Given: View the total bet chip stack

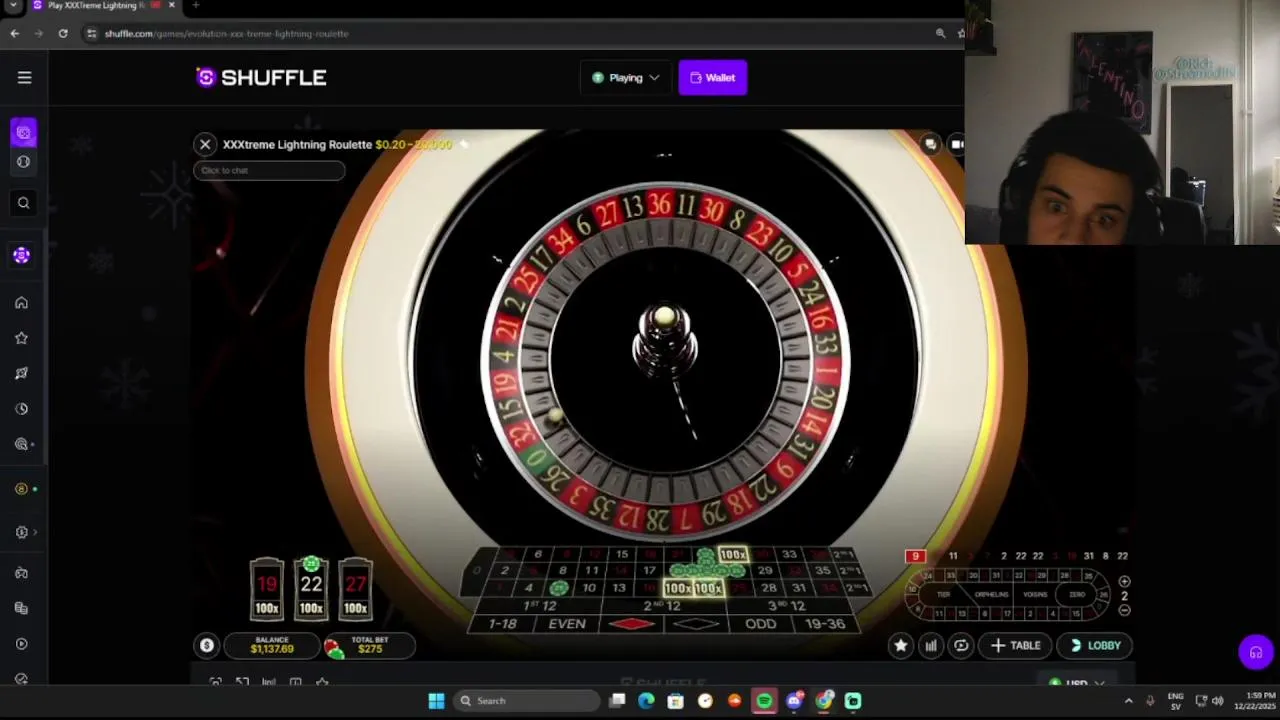Looking at the screenshot, I should click(x=334, y=648).
